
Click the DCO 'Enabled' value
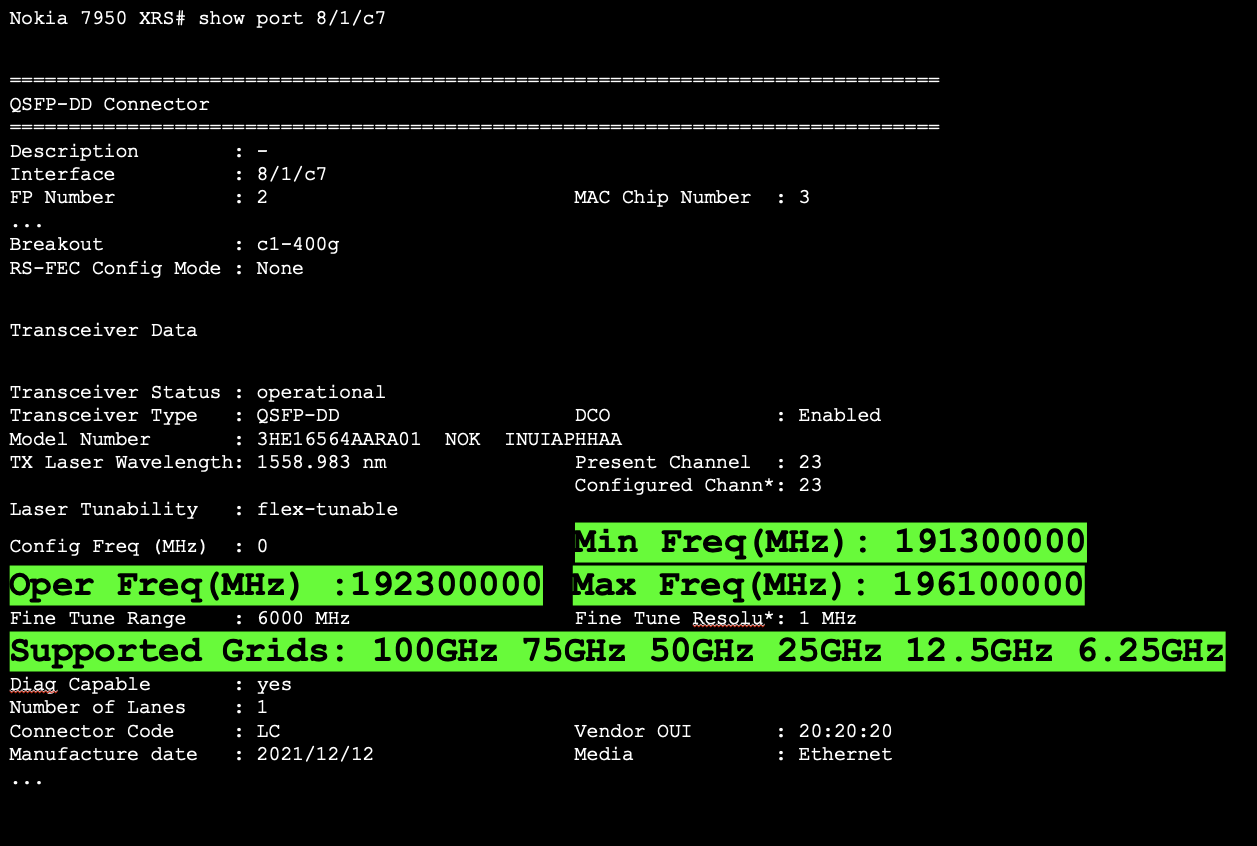(x=839, y=415)
